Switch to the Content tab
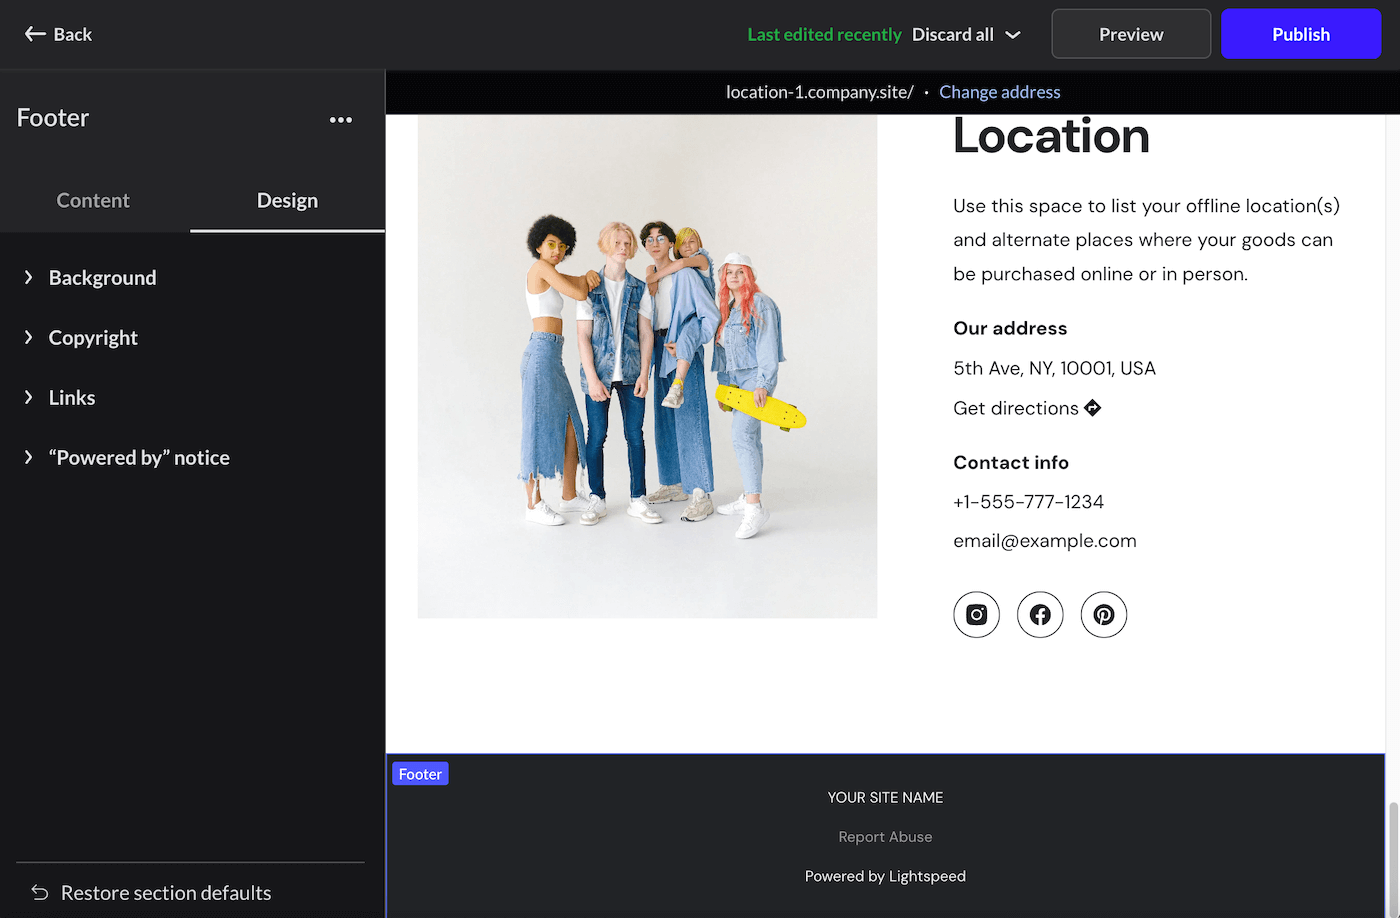 93,200
